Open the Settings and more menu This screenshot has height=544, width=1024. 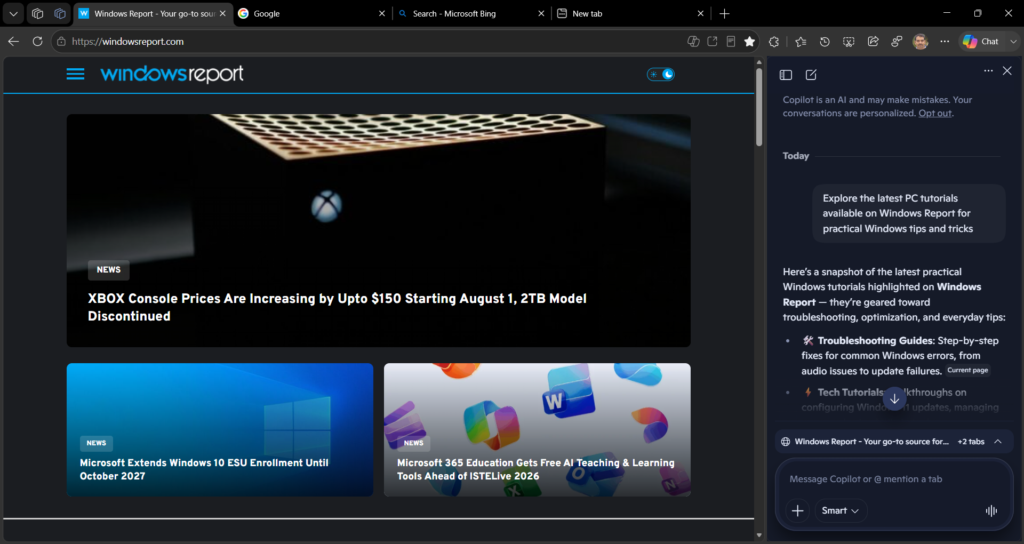pyautogui.click(x=944, y=41)
